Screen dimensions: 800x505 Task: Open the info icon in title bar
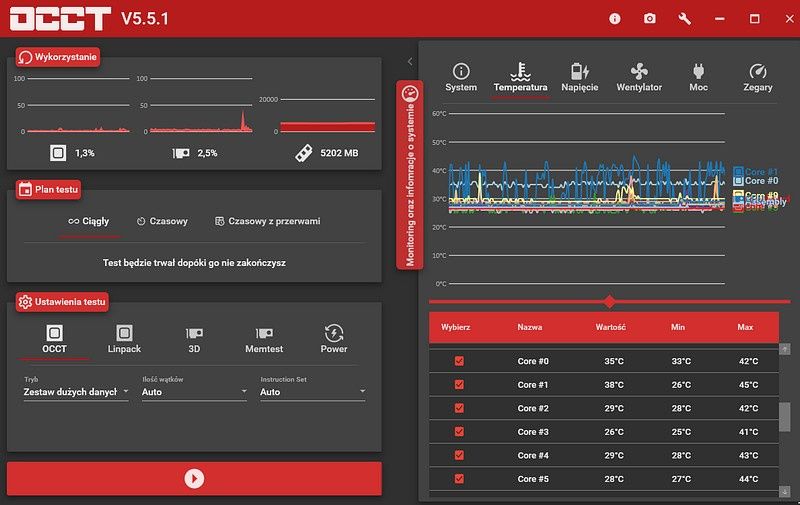point(615,19)
